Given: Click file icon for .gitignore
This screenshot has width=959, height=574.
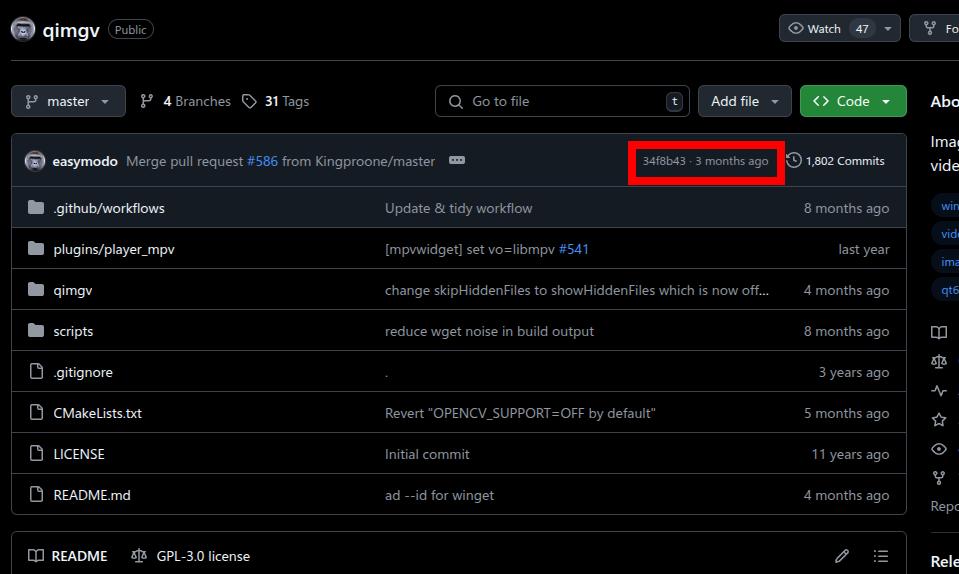Looking at the screenshot, I should (36, 372).
